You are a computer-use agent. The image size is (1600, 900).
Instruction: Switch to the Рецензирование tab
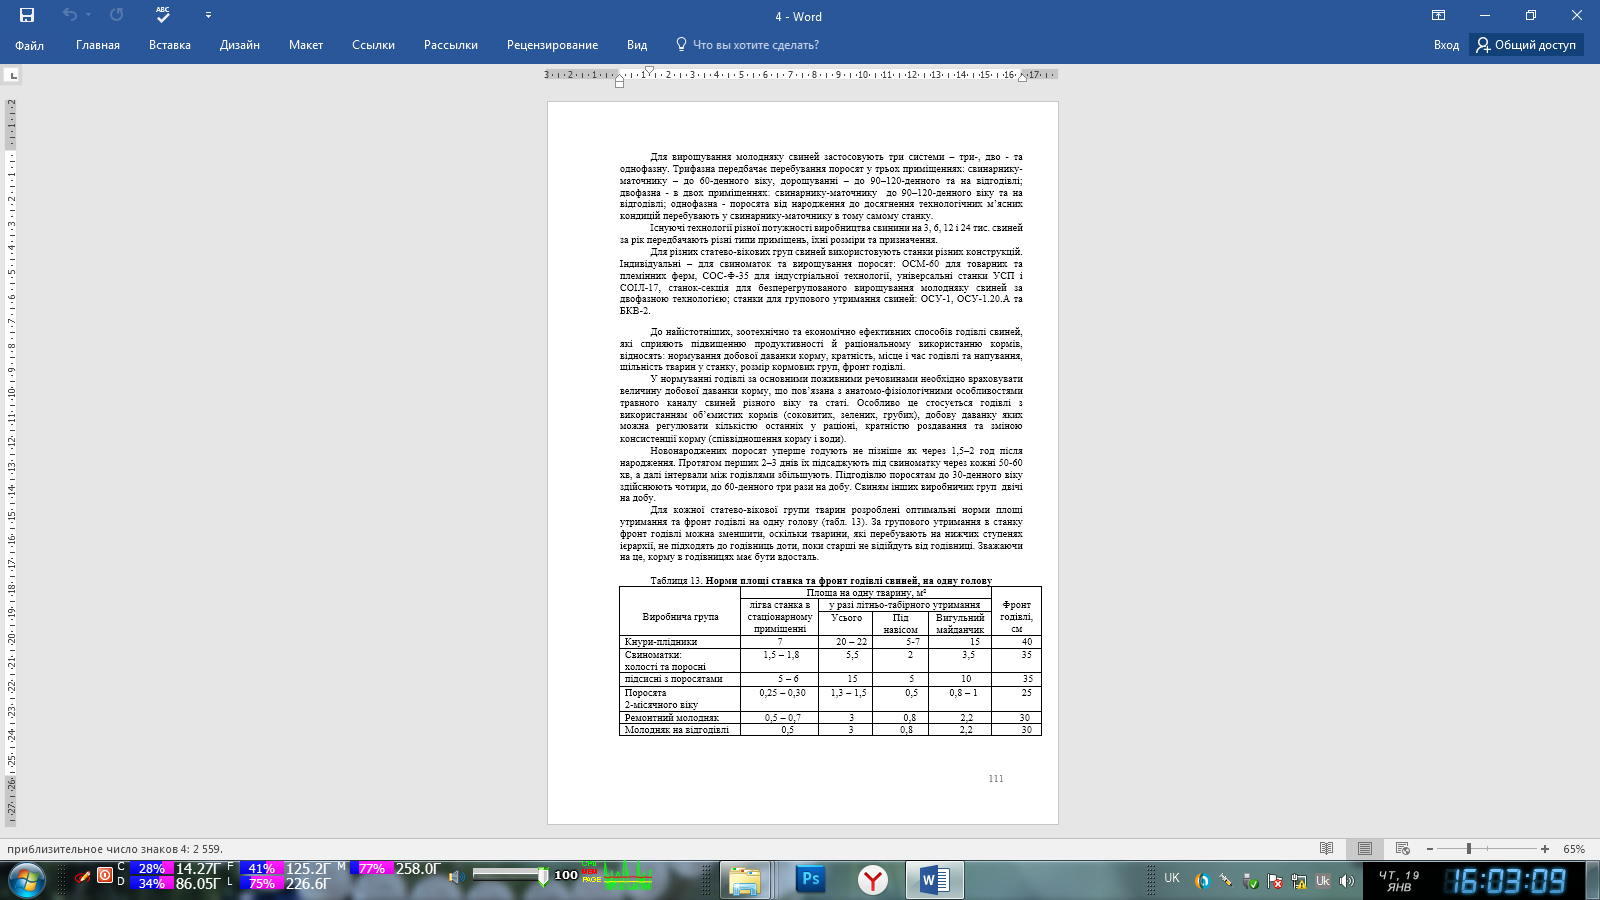pos(552,45)
